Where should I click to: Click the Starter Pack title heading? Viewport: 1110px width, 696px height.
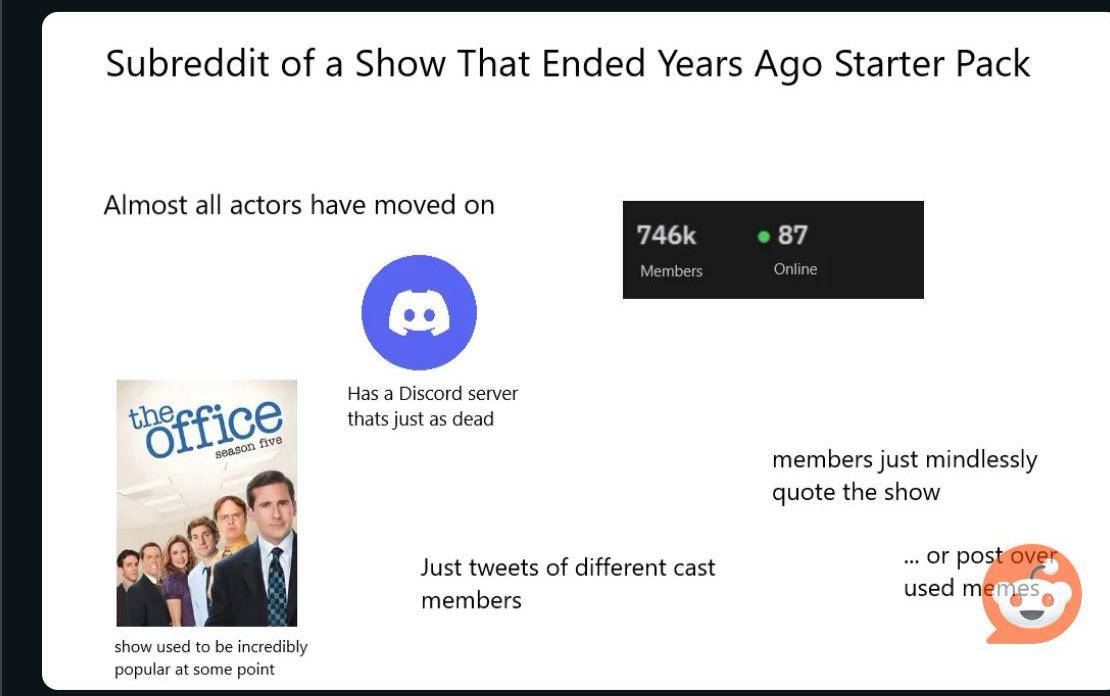click(x=567, y=64)
